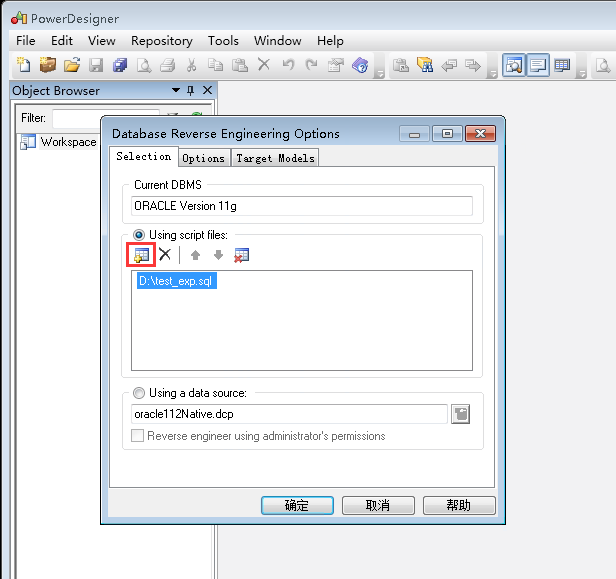Open the Help menu

330,41
